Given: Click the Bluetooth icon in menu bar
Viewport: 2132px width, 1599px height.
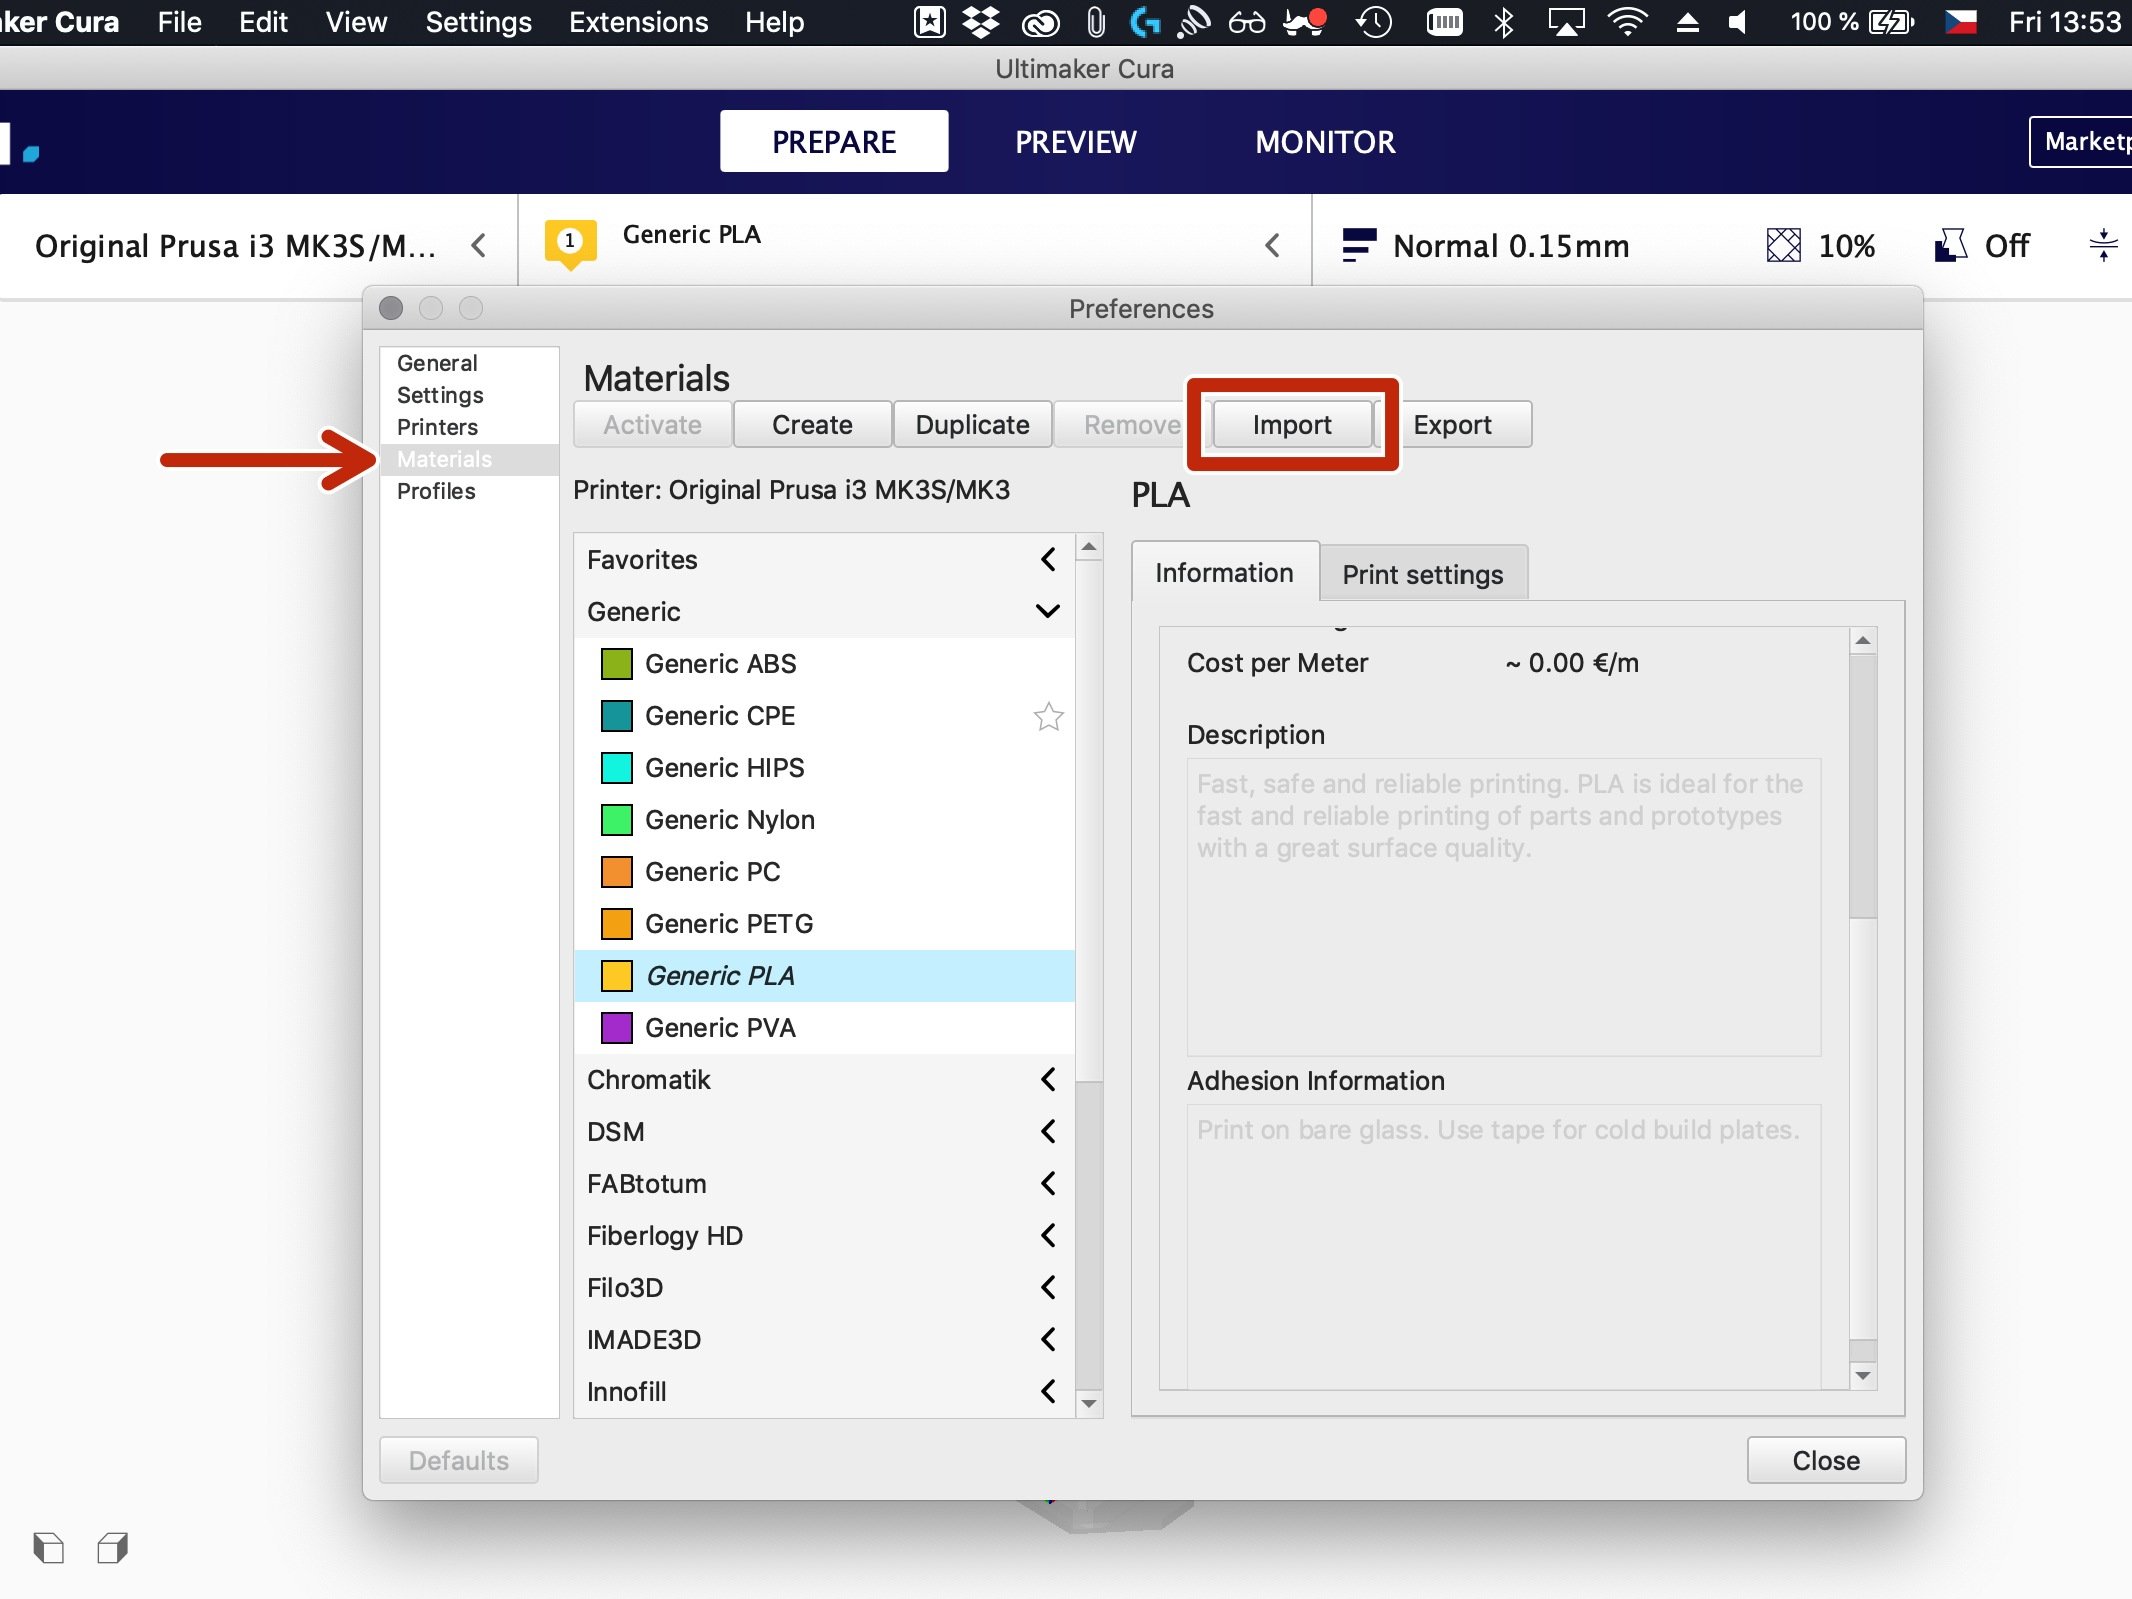Looking at the screenshot, I should tap(1503, 22).
